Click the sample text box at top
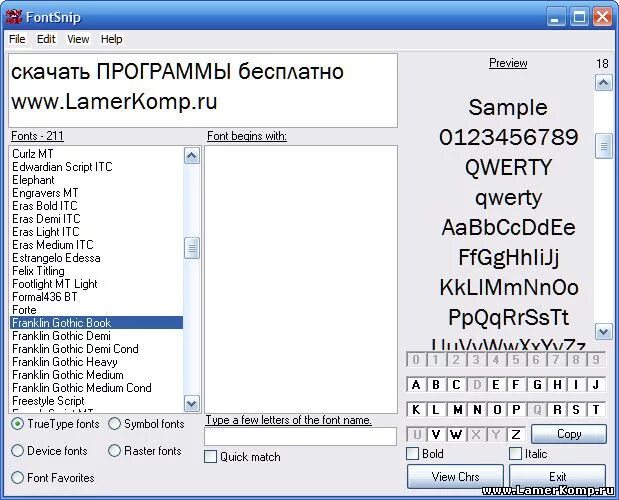The height and width of the screenshot is (500, 619). (x=203, y=90)
